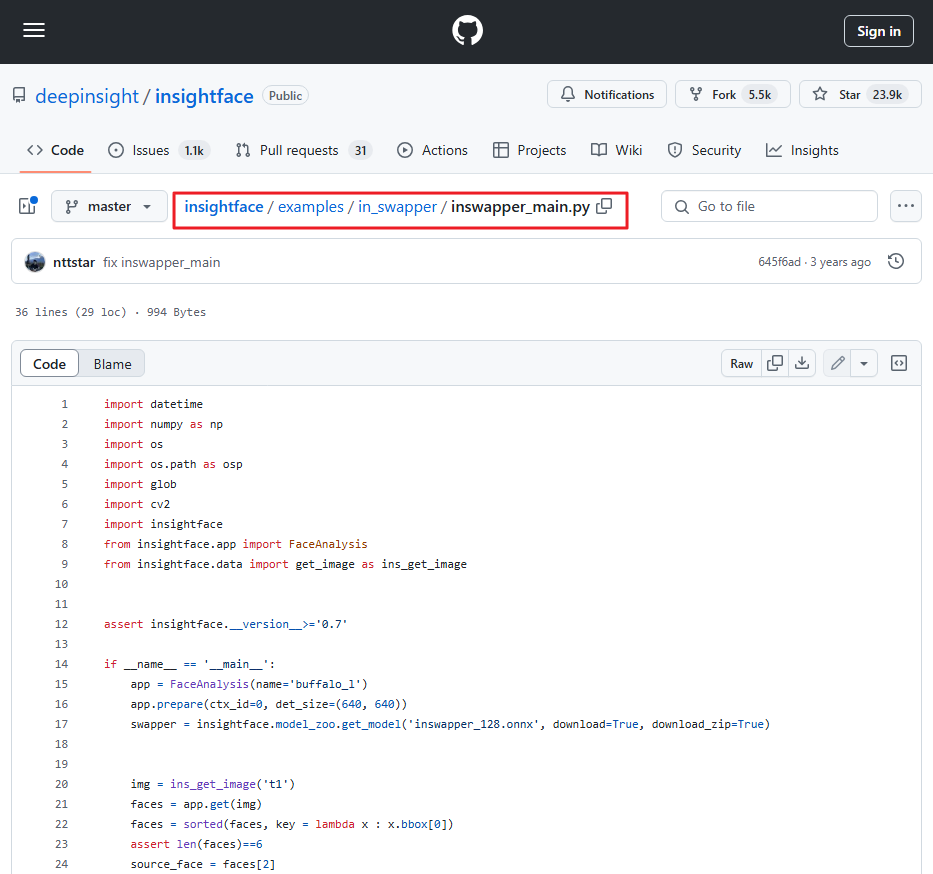
Task: Click line number 12
Action: tap(61, 624)
